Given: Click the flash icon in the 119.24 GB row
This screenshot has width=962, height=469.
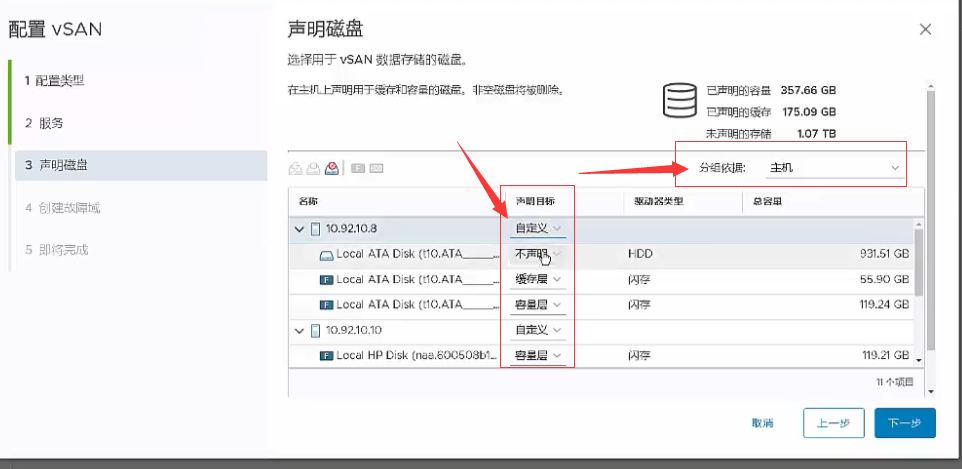Looking at the screenshot, I should click(326, 305).
